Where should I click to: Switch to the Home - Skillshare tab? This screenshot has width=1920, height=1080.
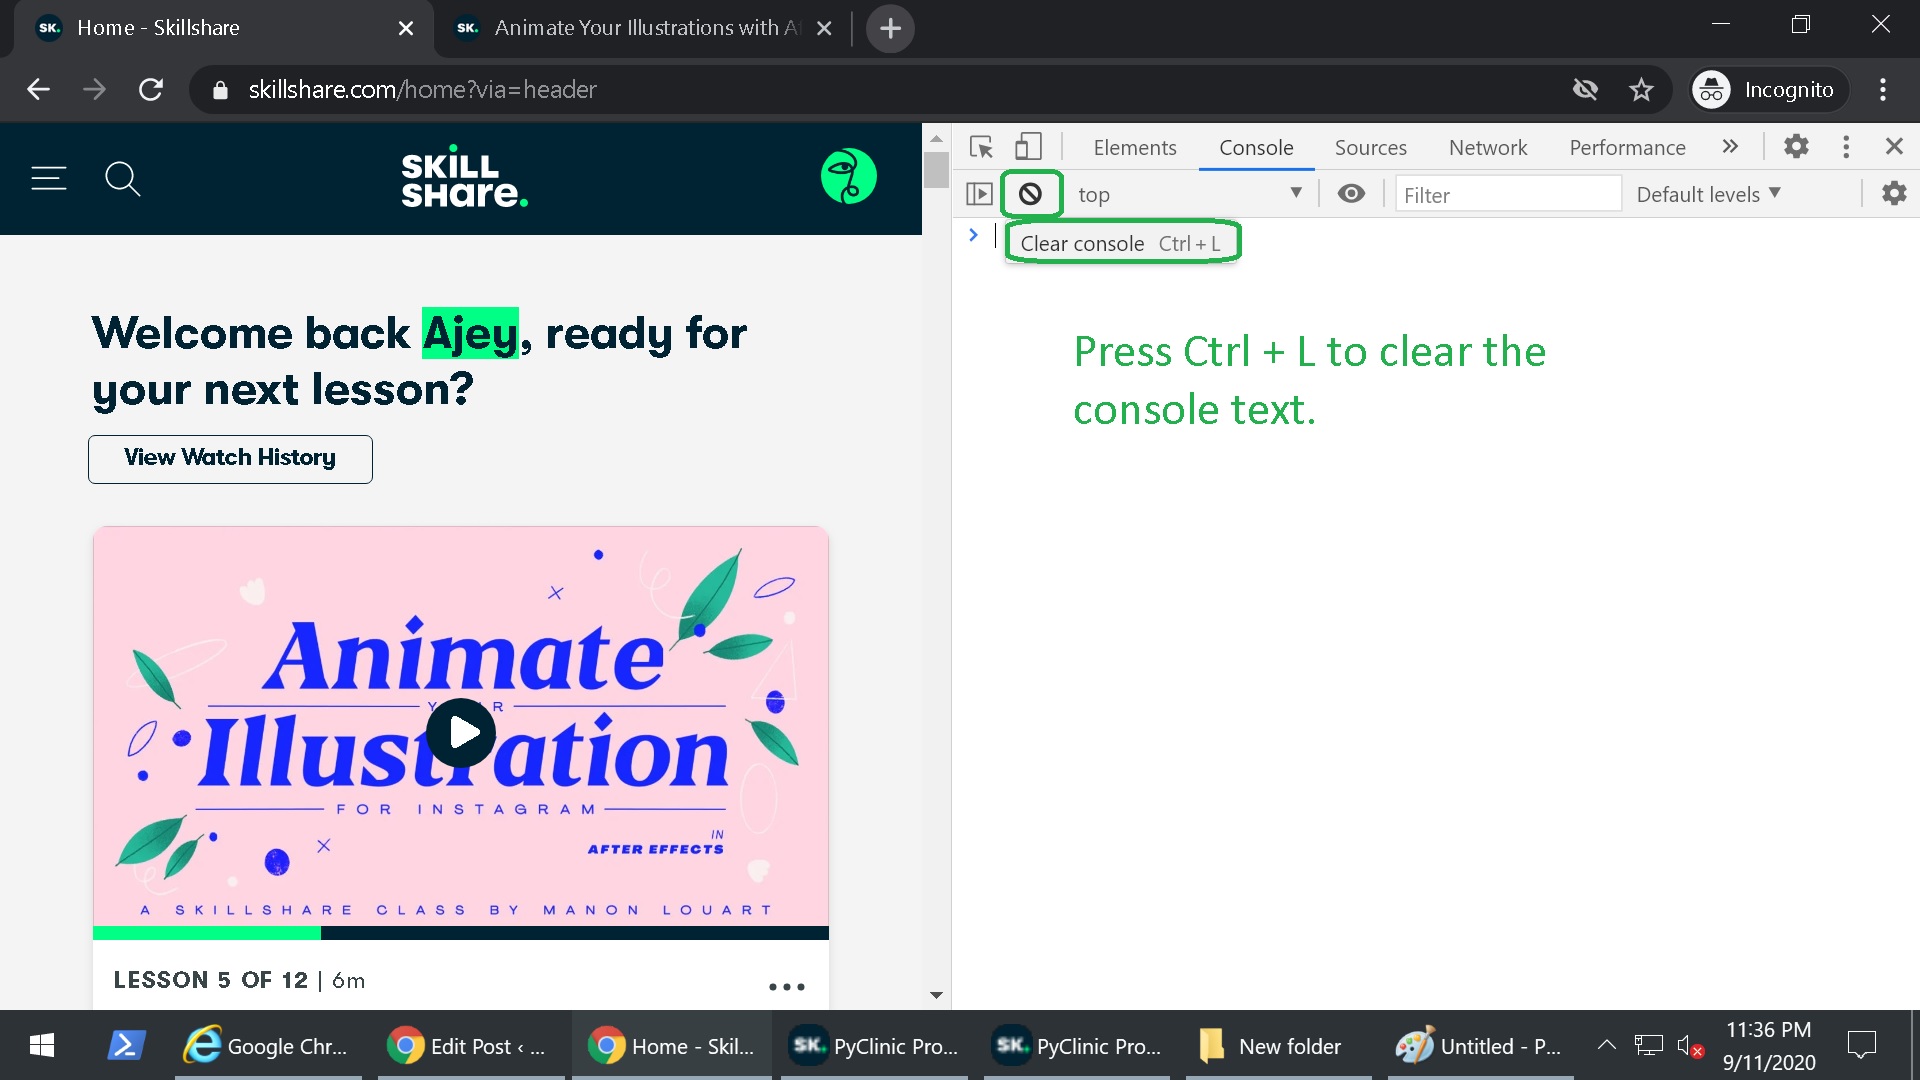pyautogui.click(x=222, y=28)
